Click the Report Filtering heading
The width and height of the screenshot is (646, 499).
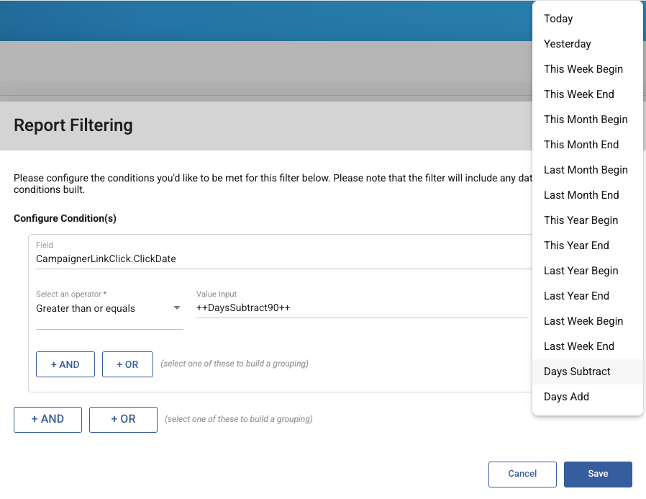[73, 125]
